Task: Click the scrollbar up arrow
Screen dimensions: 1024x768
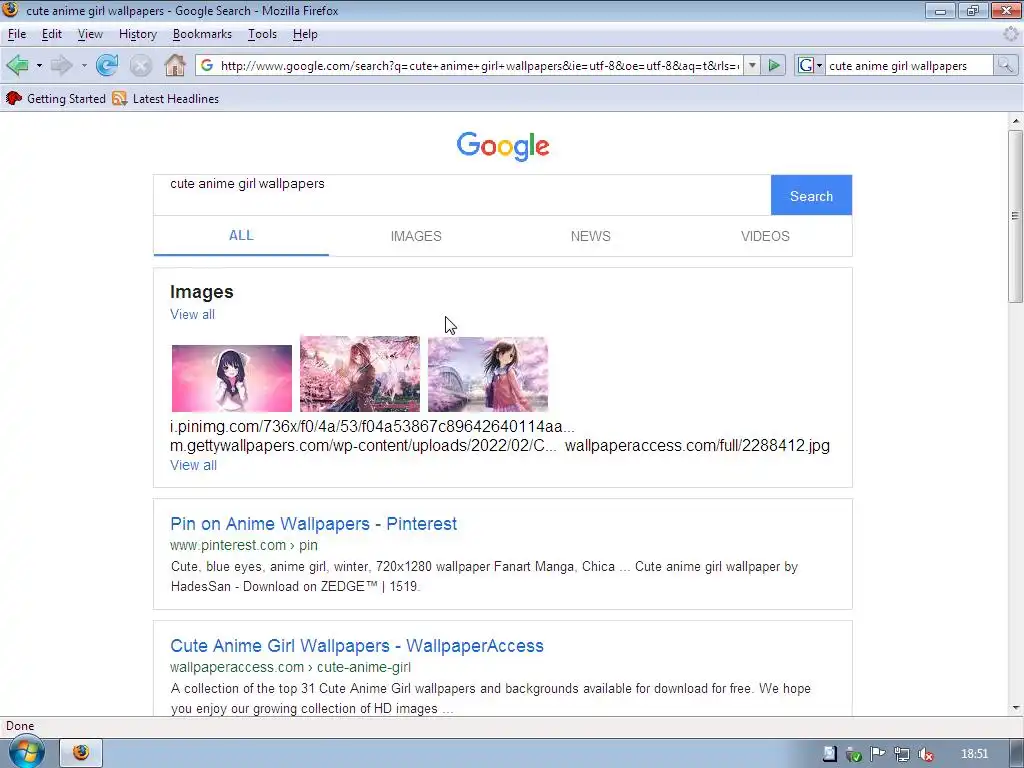Action: point(1015,121)
